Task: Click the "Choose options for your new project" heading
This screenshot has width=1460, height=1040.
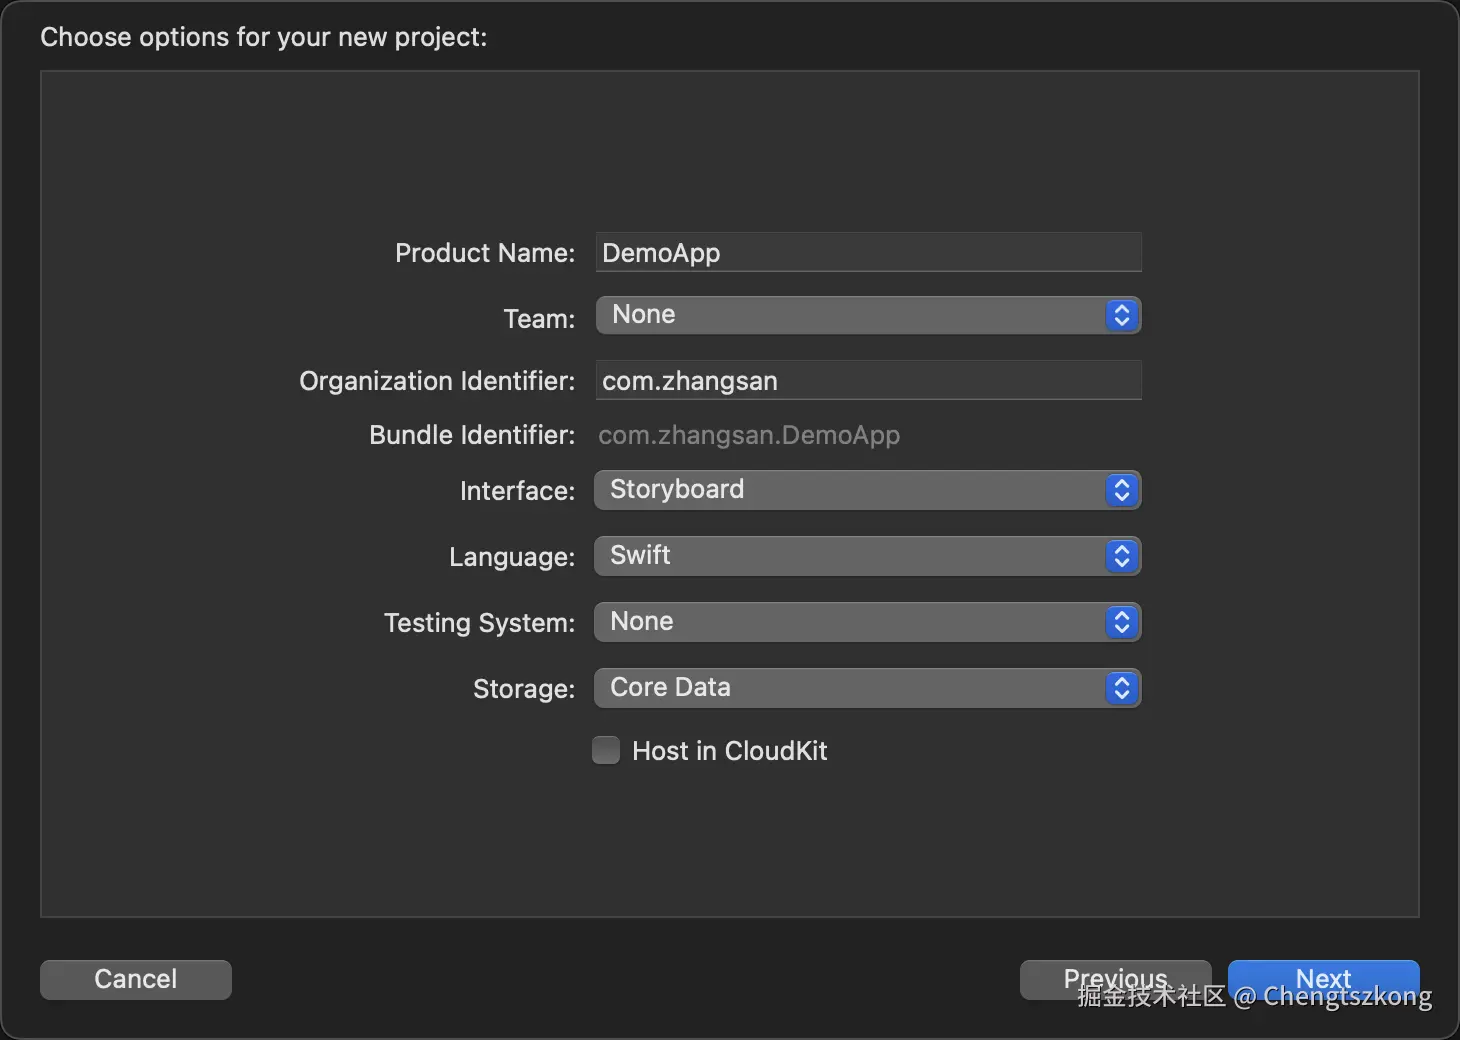Action: point(264,37)
